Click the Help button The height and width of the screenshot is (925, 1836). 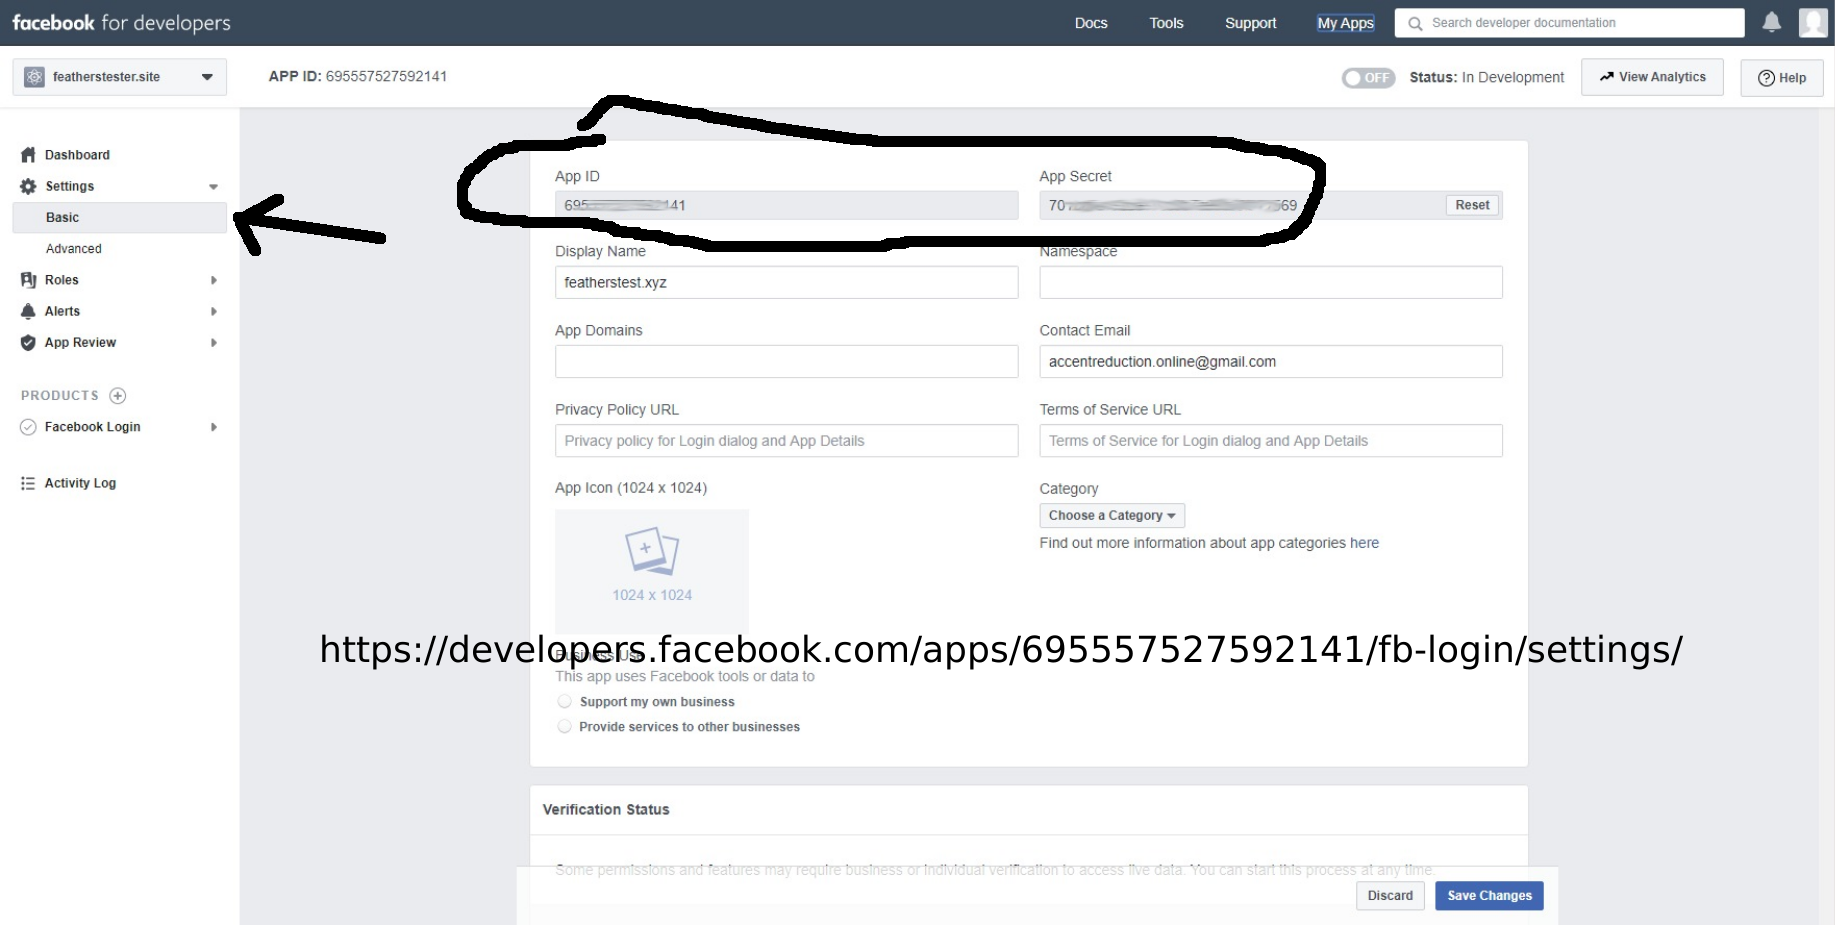[x=1782, y=78]
